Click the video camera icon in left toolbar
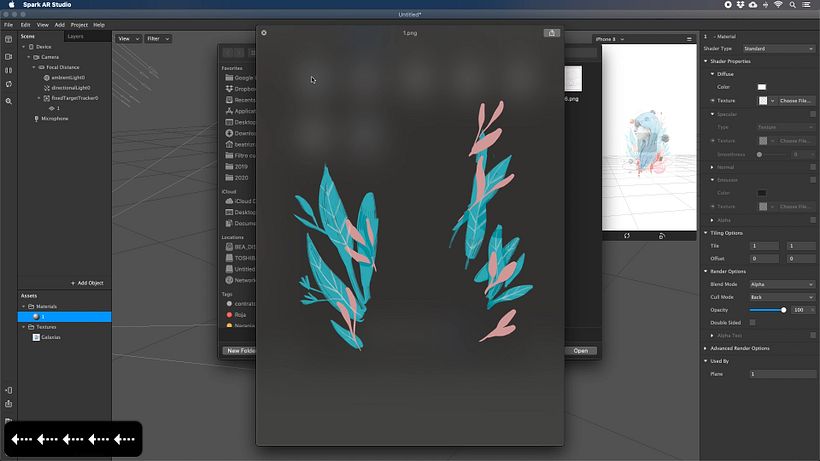Image resolution: width=820 pixels, height=461 pixels. (x=8, y=55)
